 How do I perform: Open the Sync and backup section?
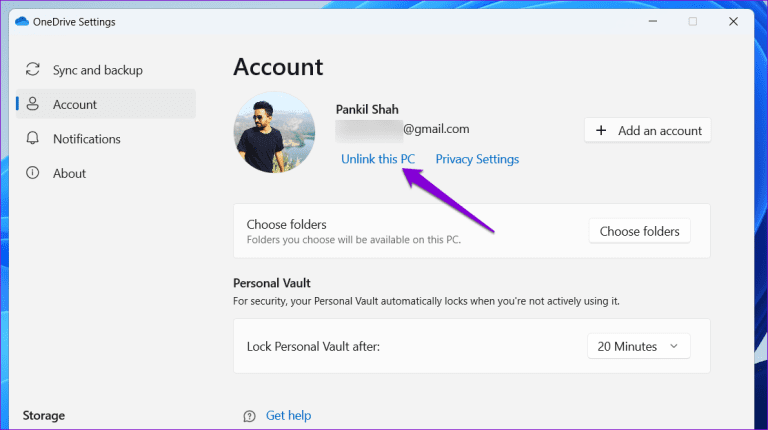coord(97,70)
